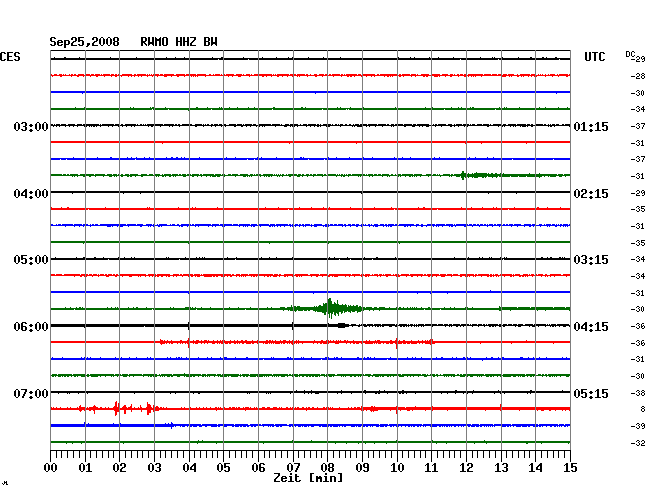Click the 05:00 time label

tap(31, 260)
